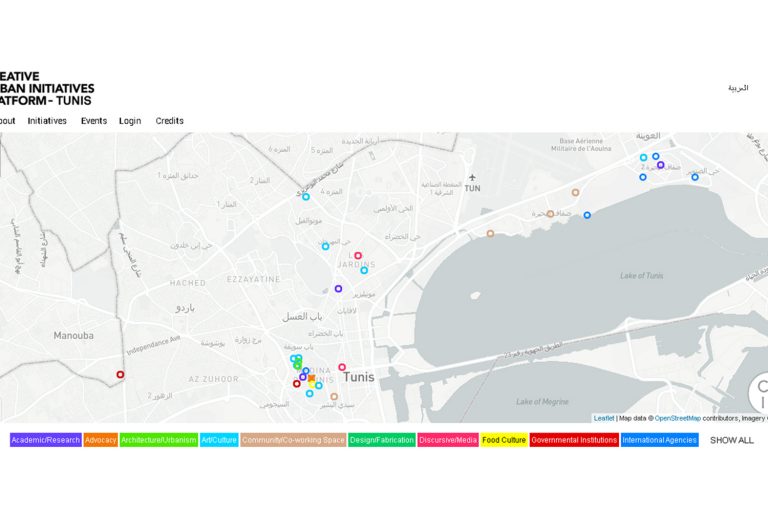Toggle the Design/Fabrication category filter
The image size is (768, 512).
point(382,440)
